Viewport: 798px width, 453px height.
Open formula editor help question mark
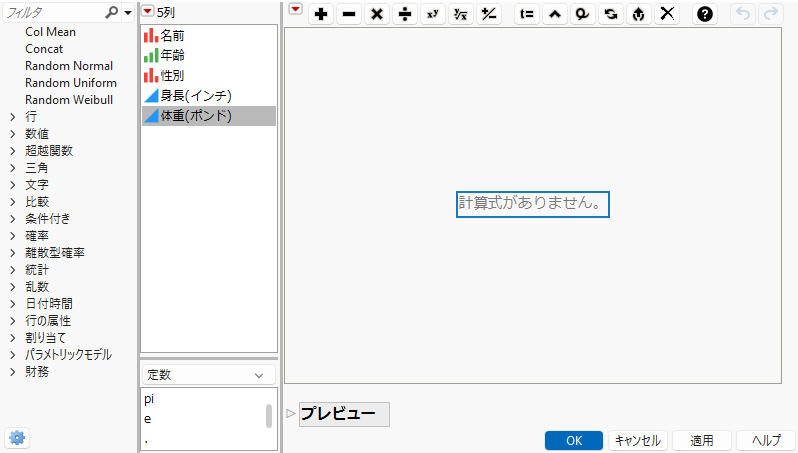click(705, 14)
